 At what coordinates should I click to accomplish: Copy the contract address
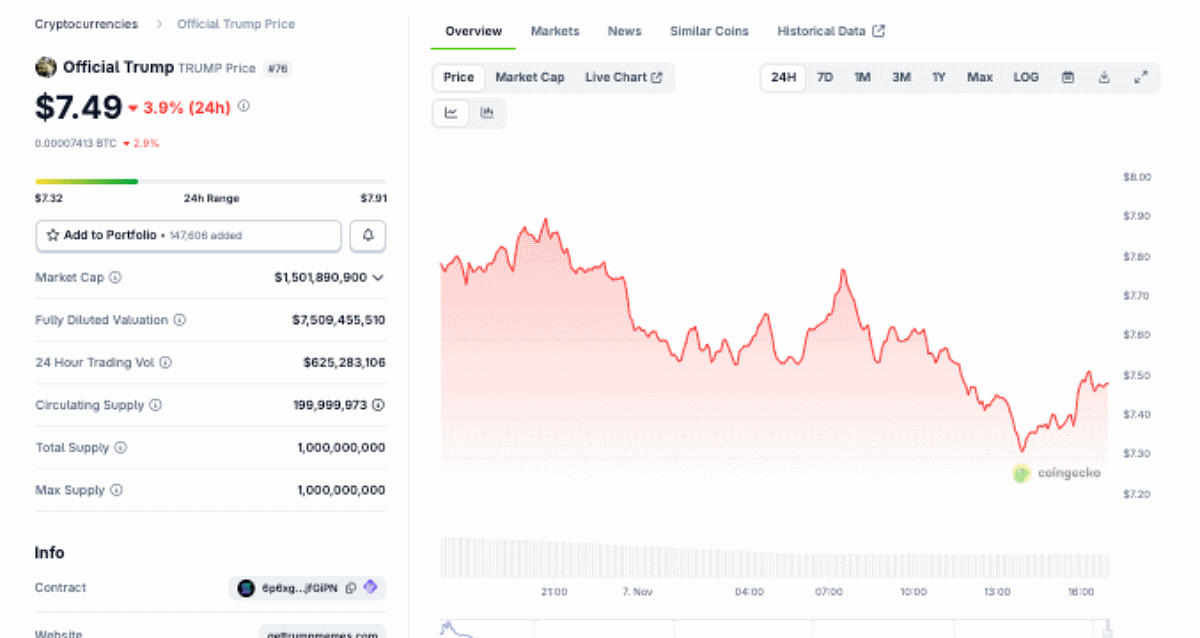click(351, 588)
